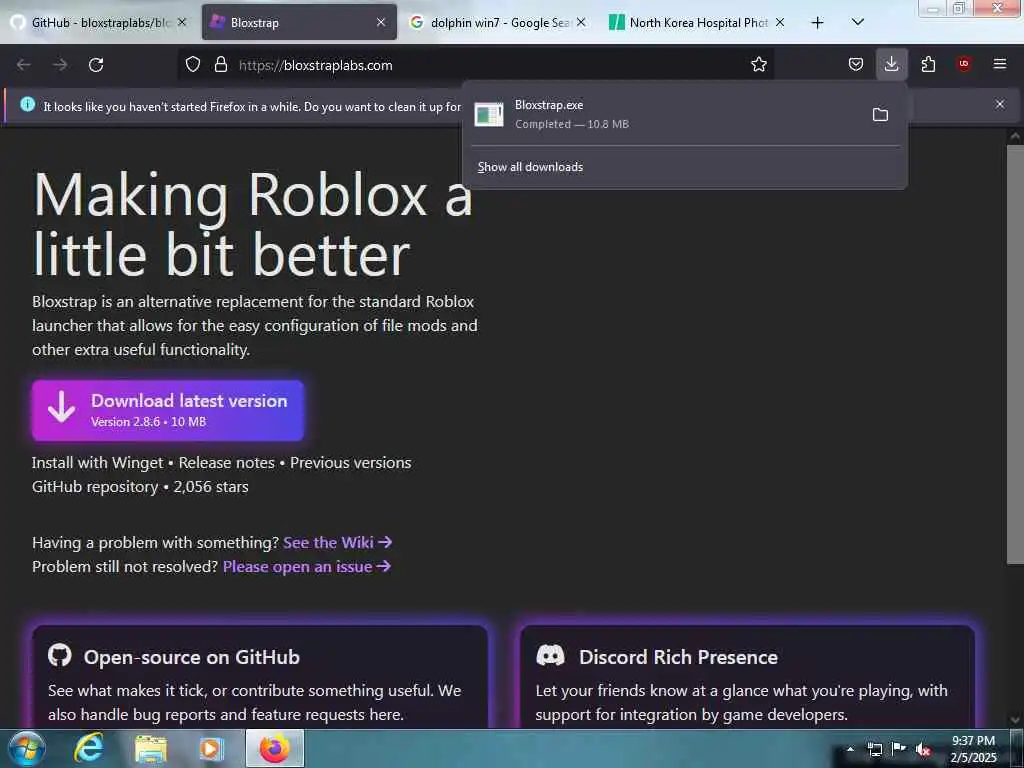The image size is (1024, 768).
Task: Open the Windows Start menu orb
Action: (25, 748)
